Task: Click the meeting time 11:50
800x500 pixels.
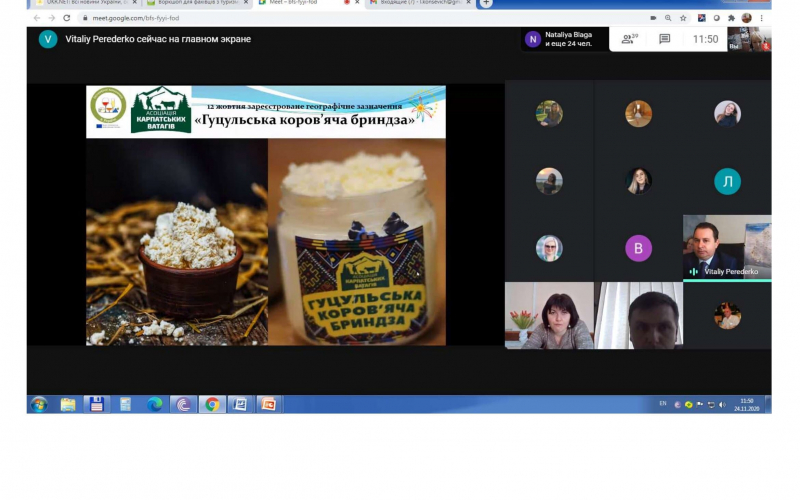Action: [705, 39]
